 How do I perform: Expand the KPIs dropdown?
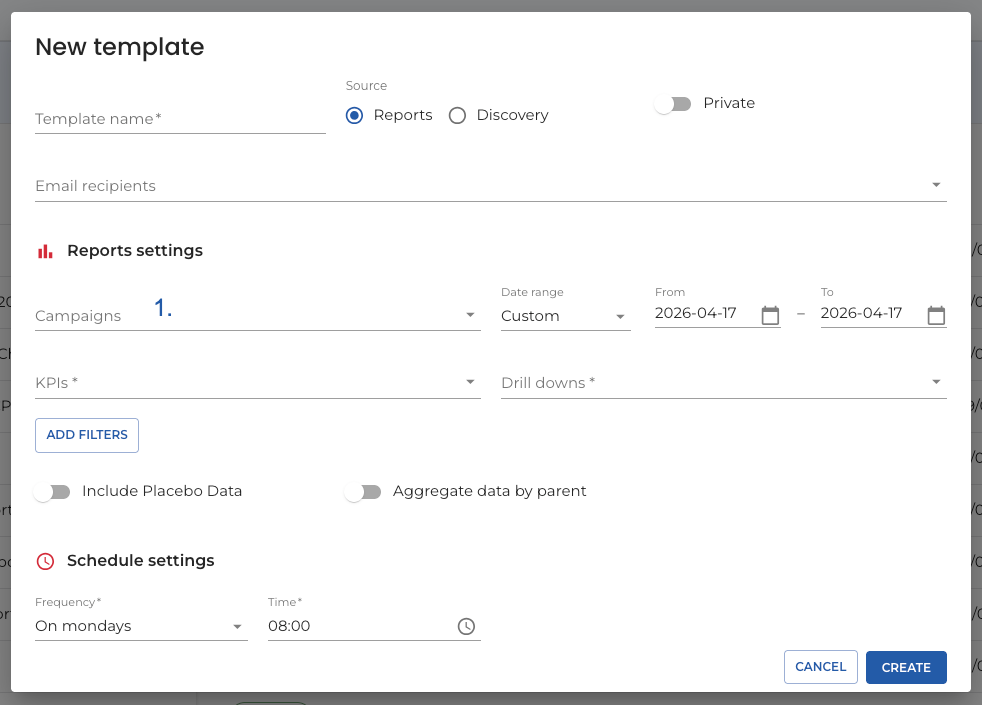258,383
